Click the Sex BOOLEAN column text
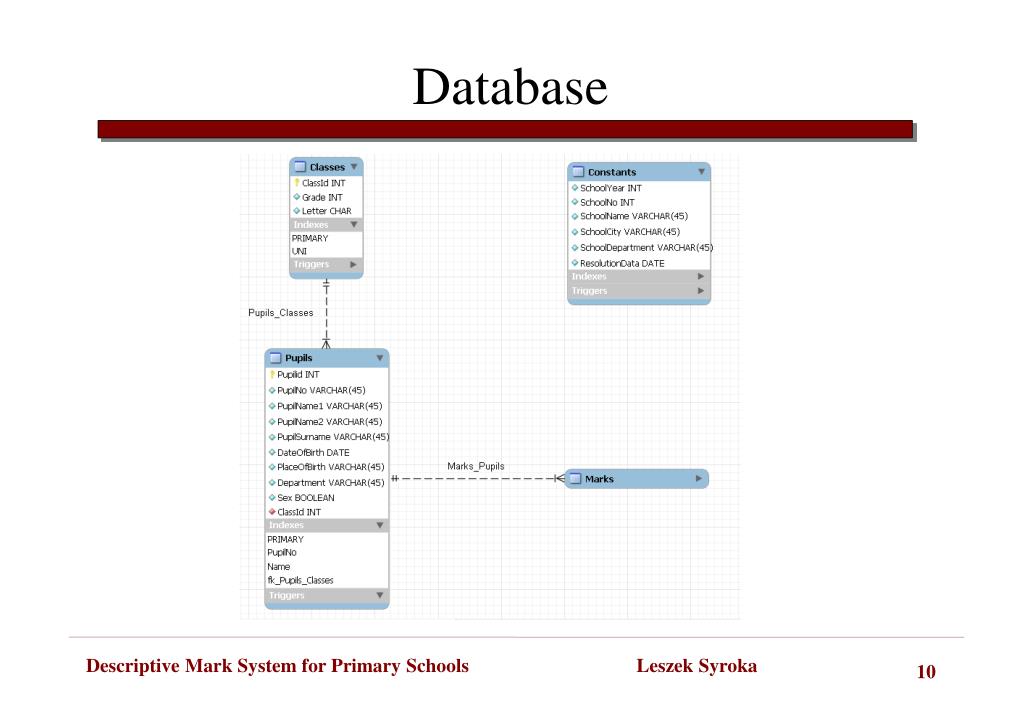 tap(306, 497)
